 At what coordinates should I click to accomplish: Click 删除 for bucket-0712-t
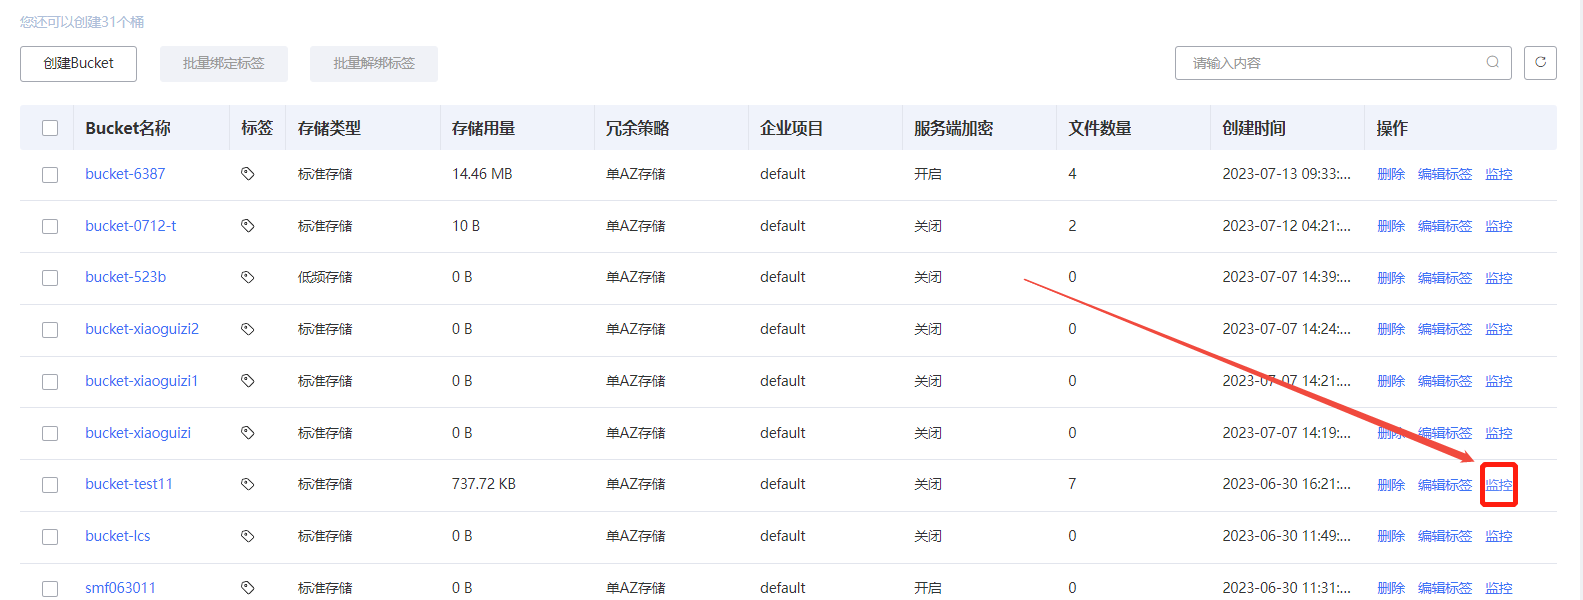click(x=1390, y=226)
